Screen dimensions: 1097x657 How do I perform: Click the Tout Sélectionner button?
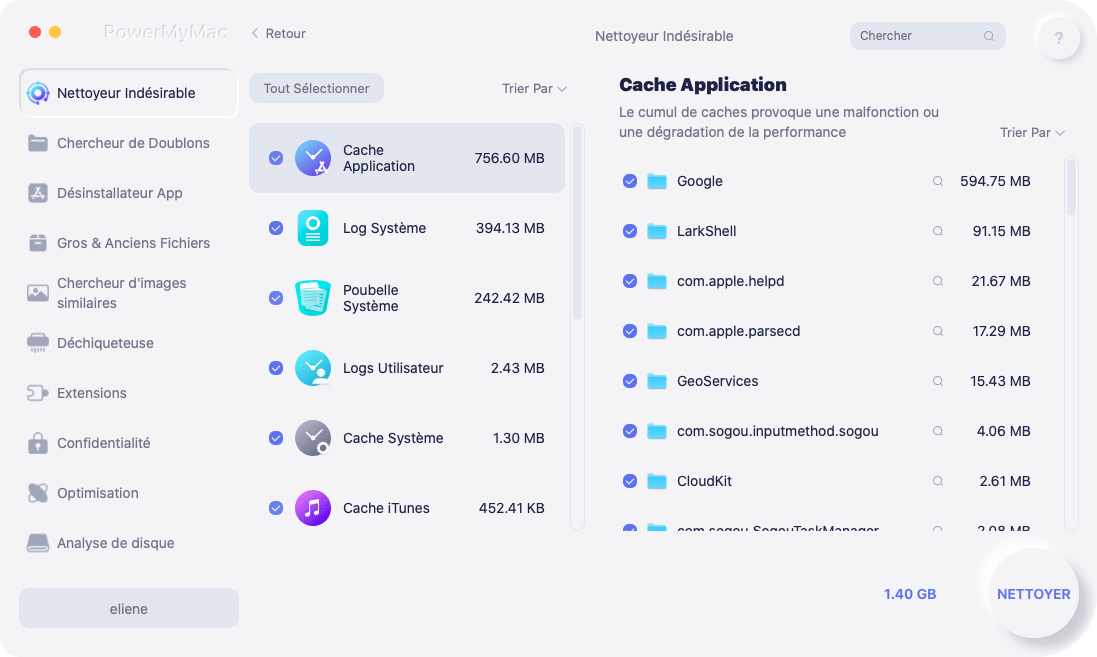316,89
